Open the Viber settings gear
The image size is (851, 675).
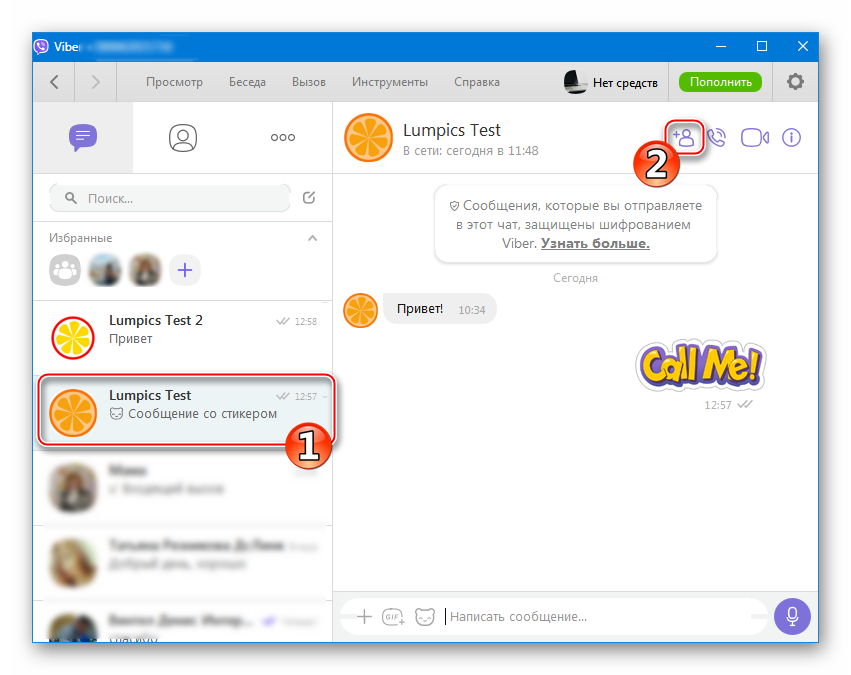pos(795,82)
